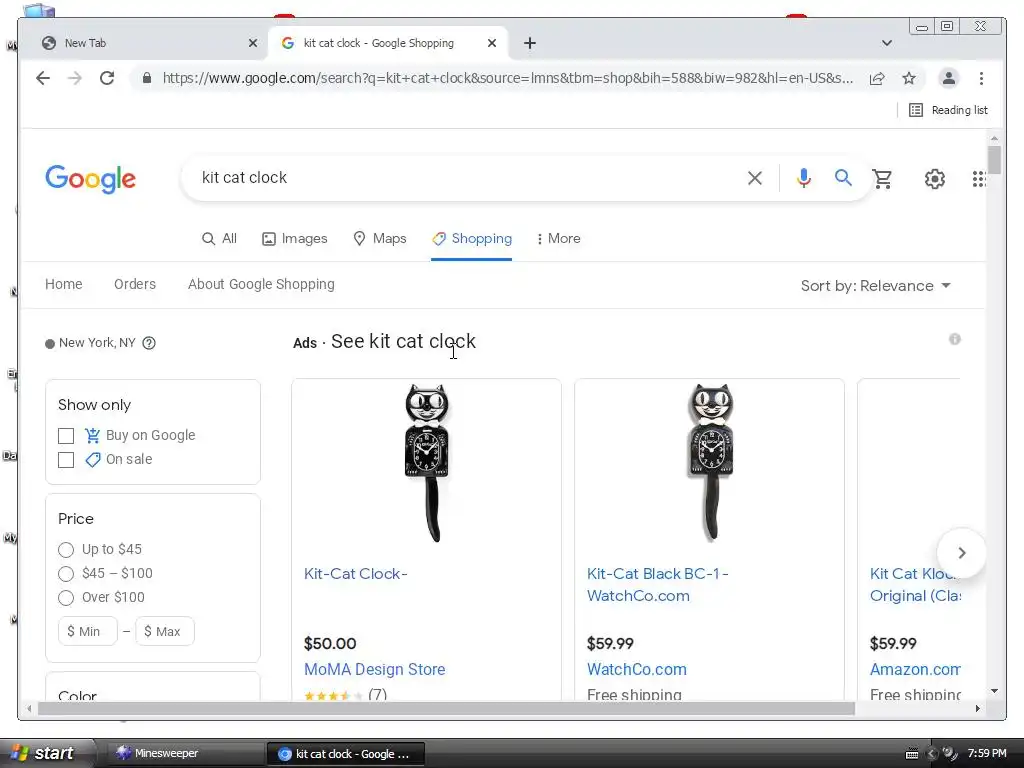The width and height of the screenshot is (1024, 768).
Task: Open the Kit-Cat Clock- product title link
Action: point(355,574)
